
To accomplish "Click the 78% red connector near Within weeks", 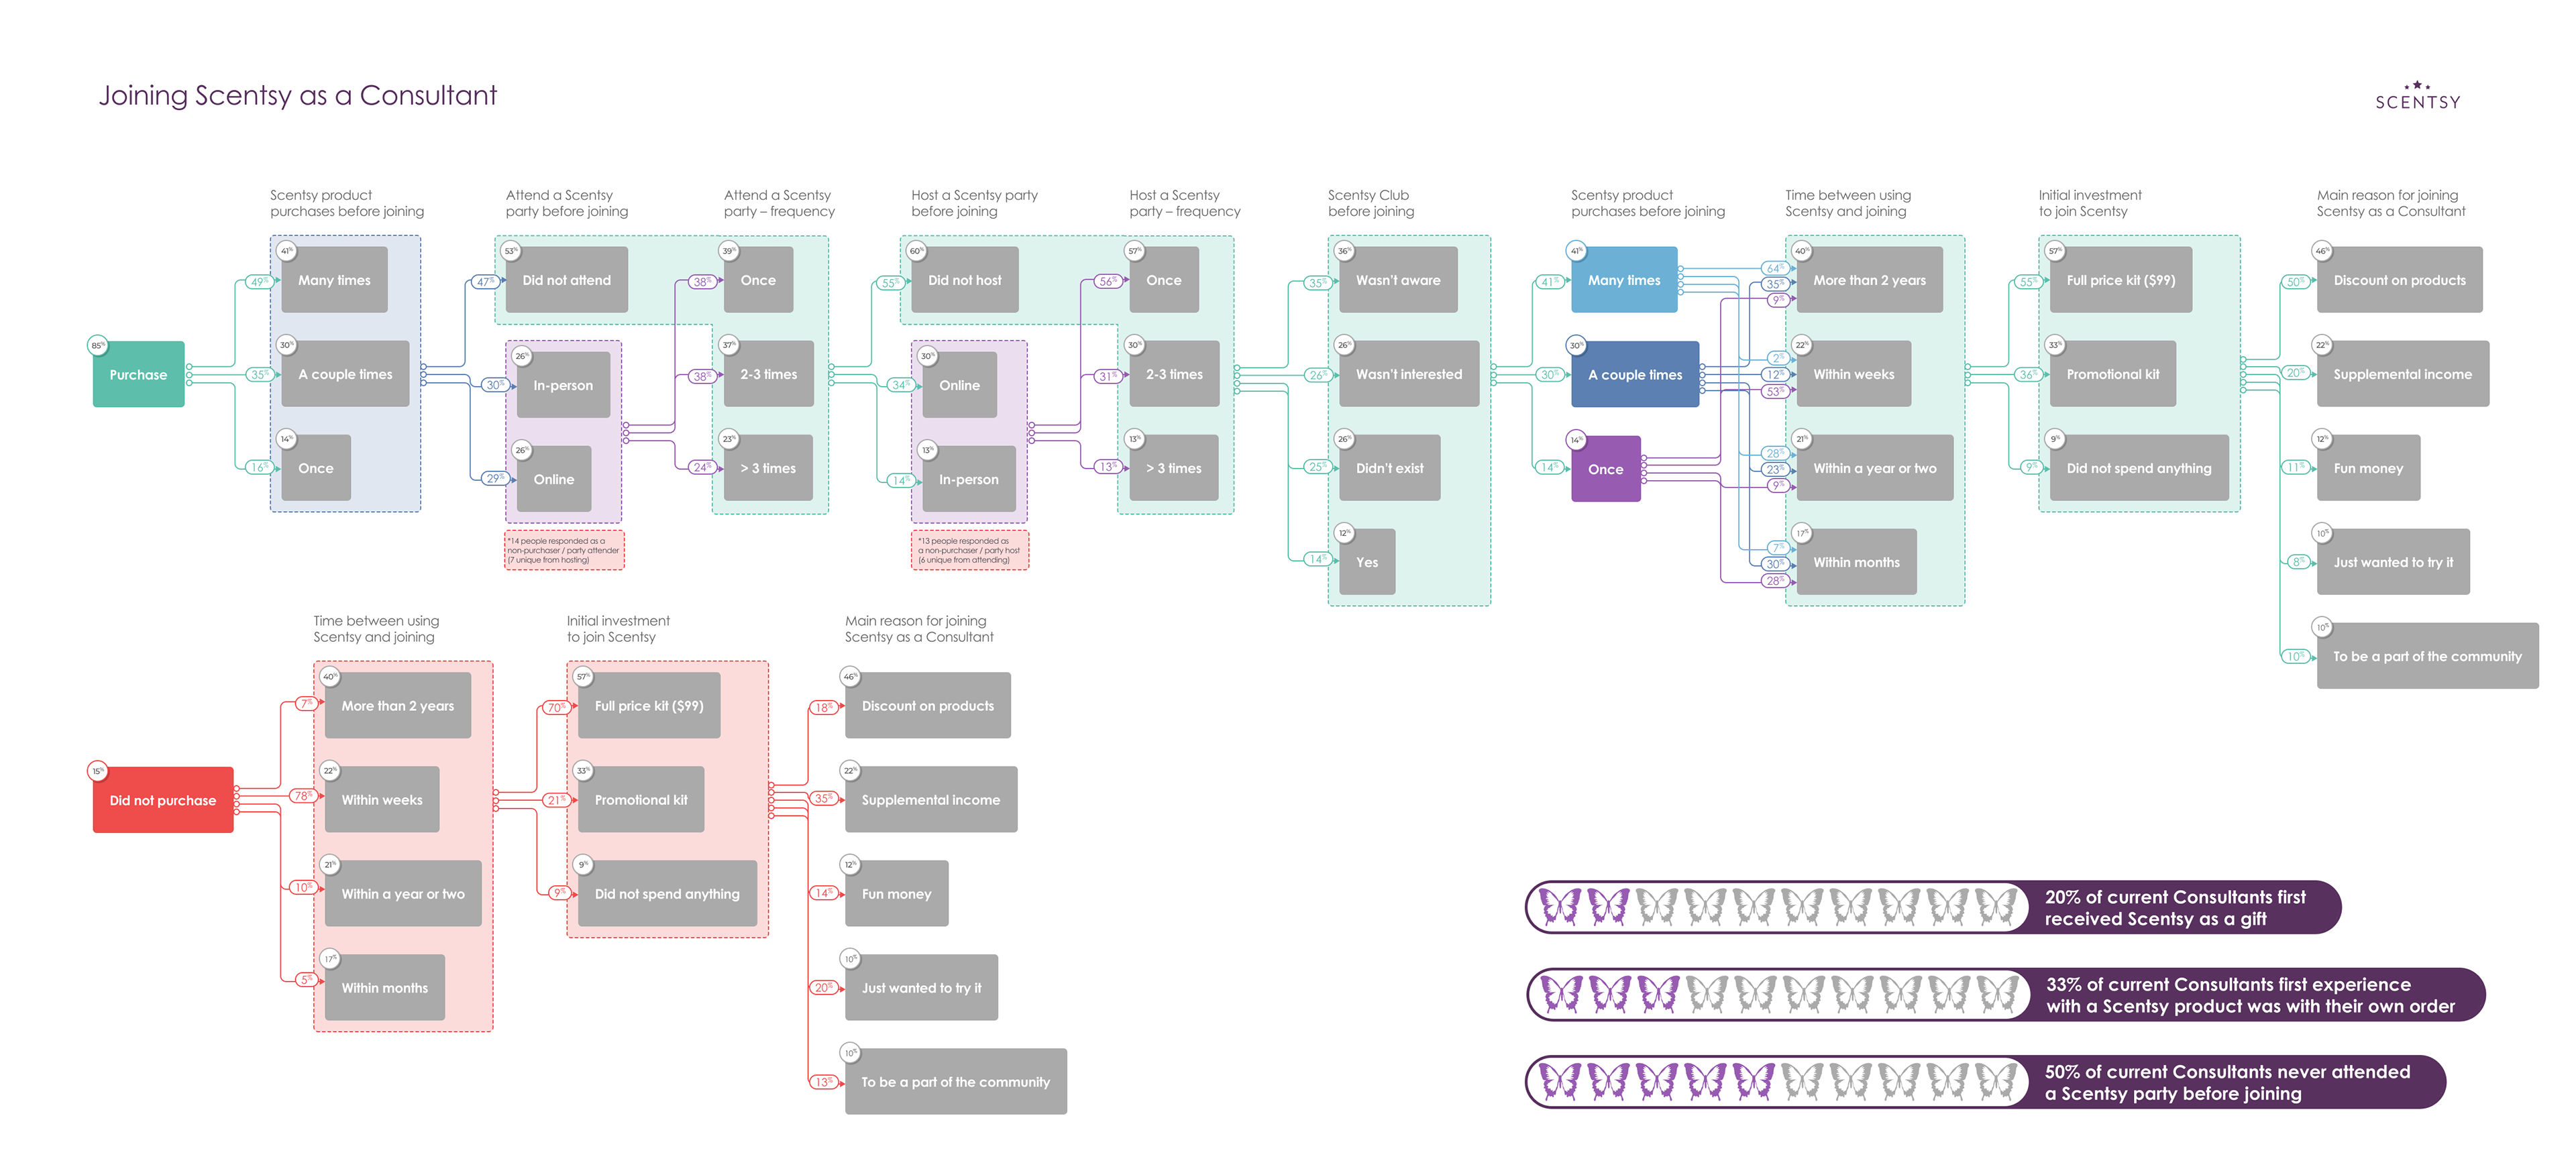I will (x=303, y=796).
